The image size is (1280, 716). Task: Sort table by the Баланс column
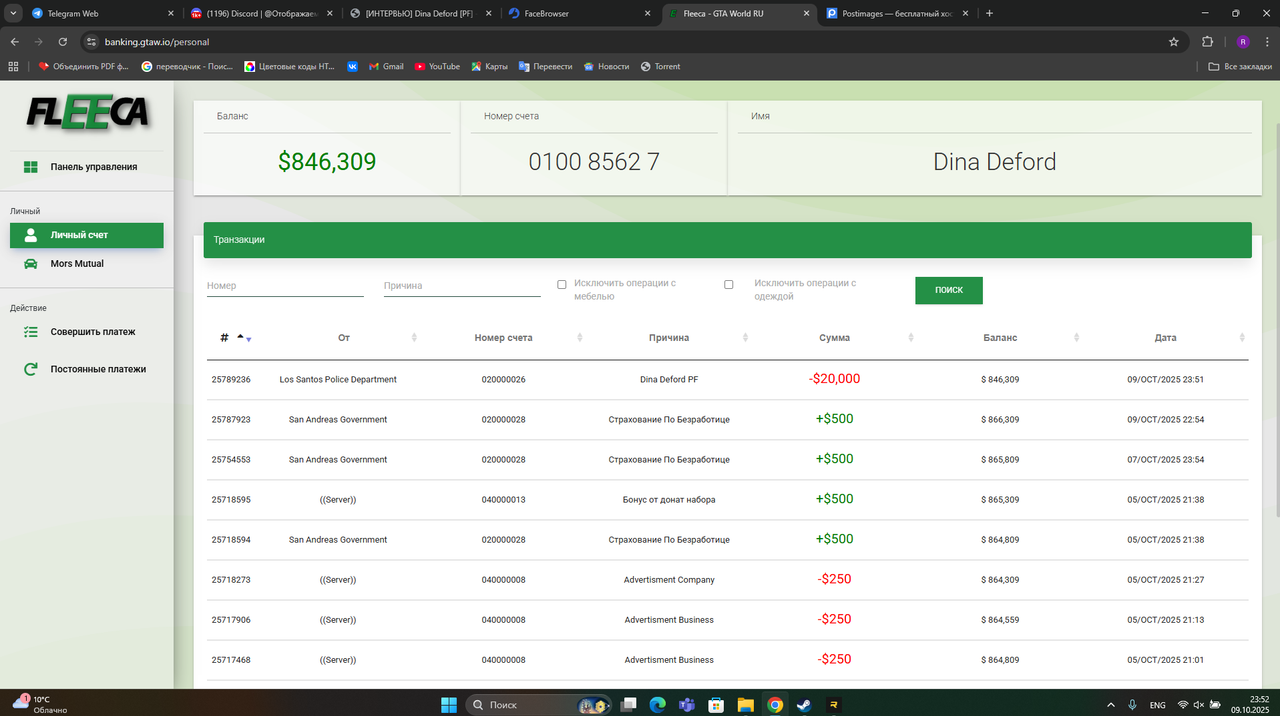point(1000,338)
